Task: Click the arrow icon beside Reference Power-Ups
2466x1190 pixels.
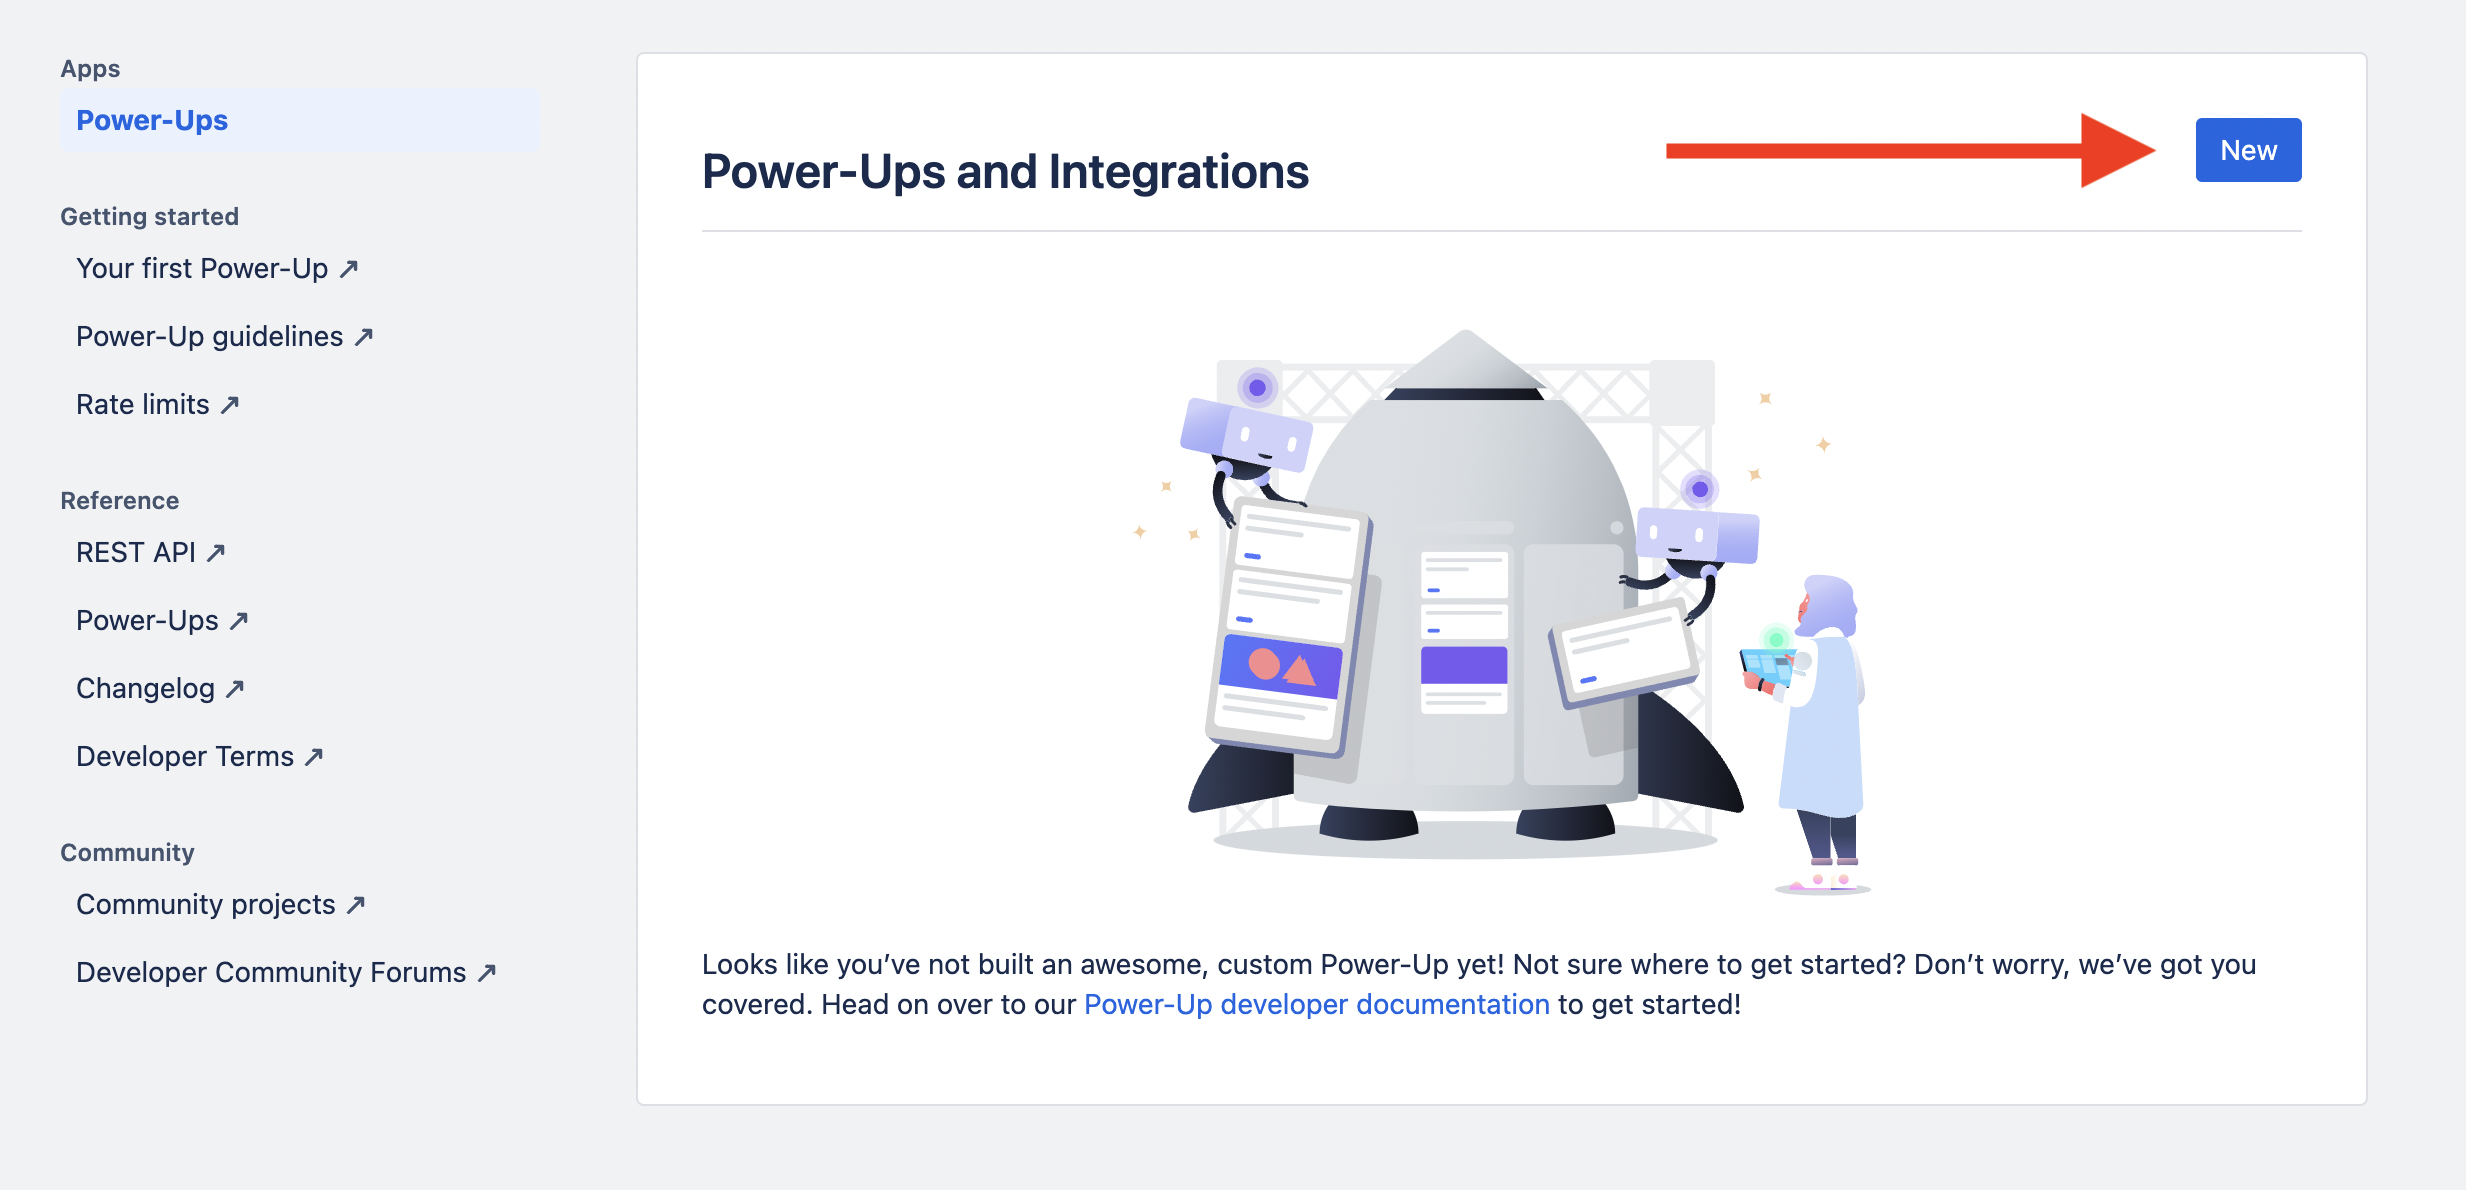Action: click(x=239, y=621)
